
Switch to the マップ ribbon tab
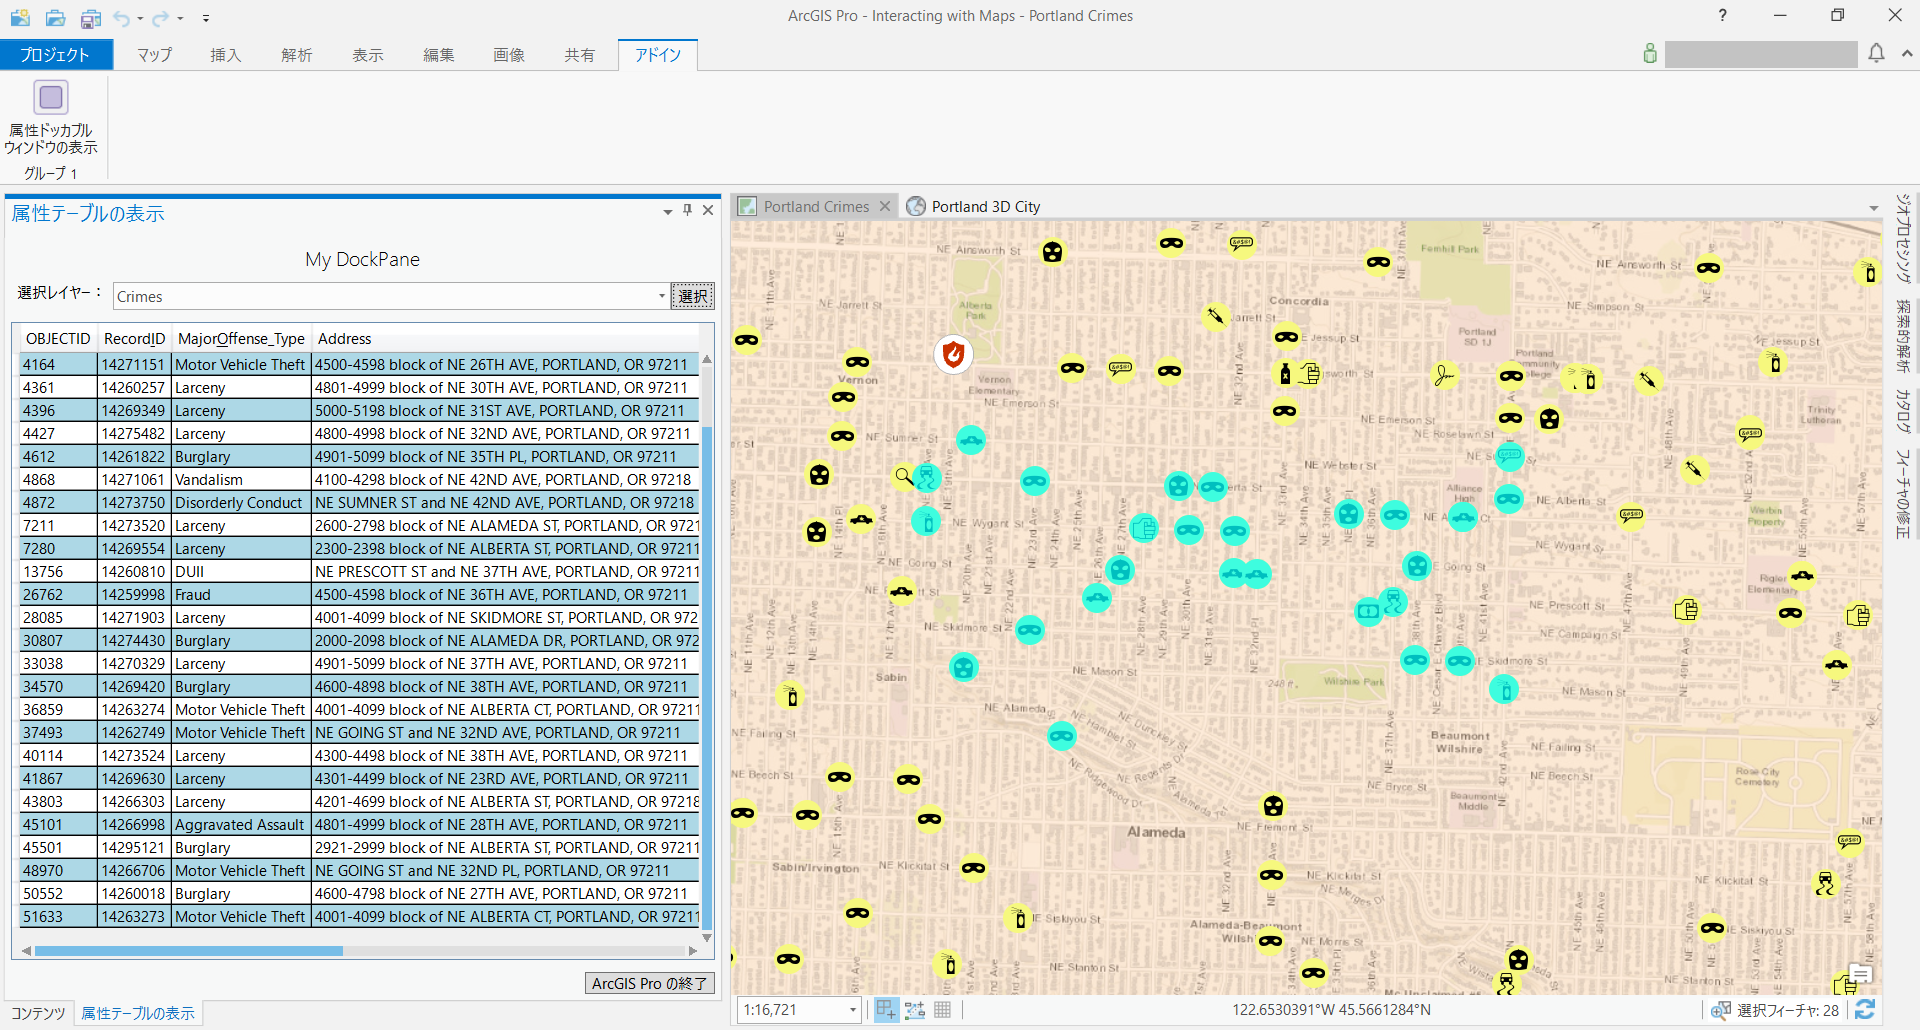[x=155, y=55]
